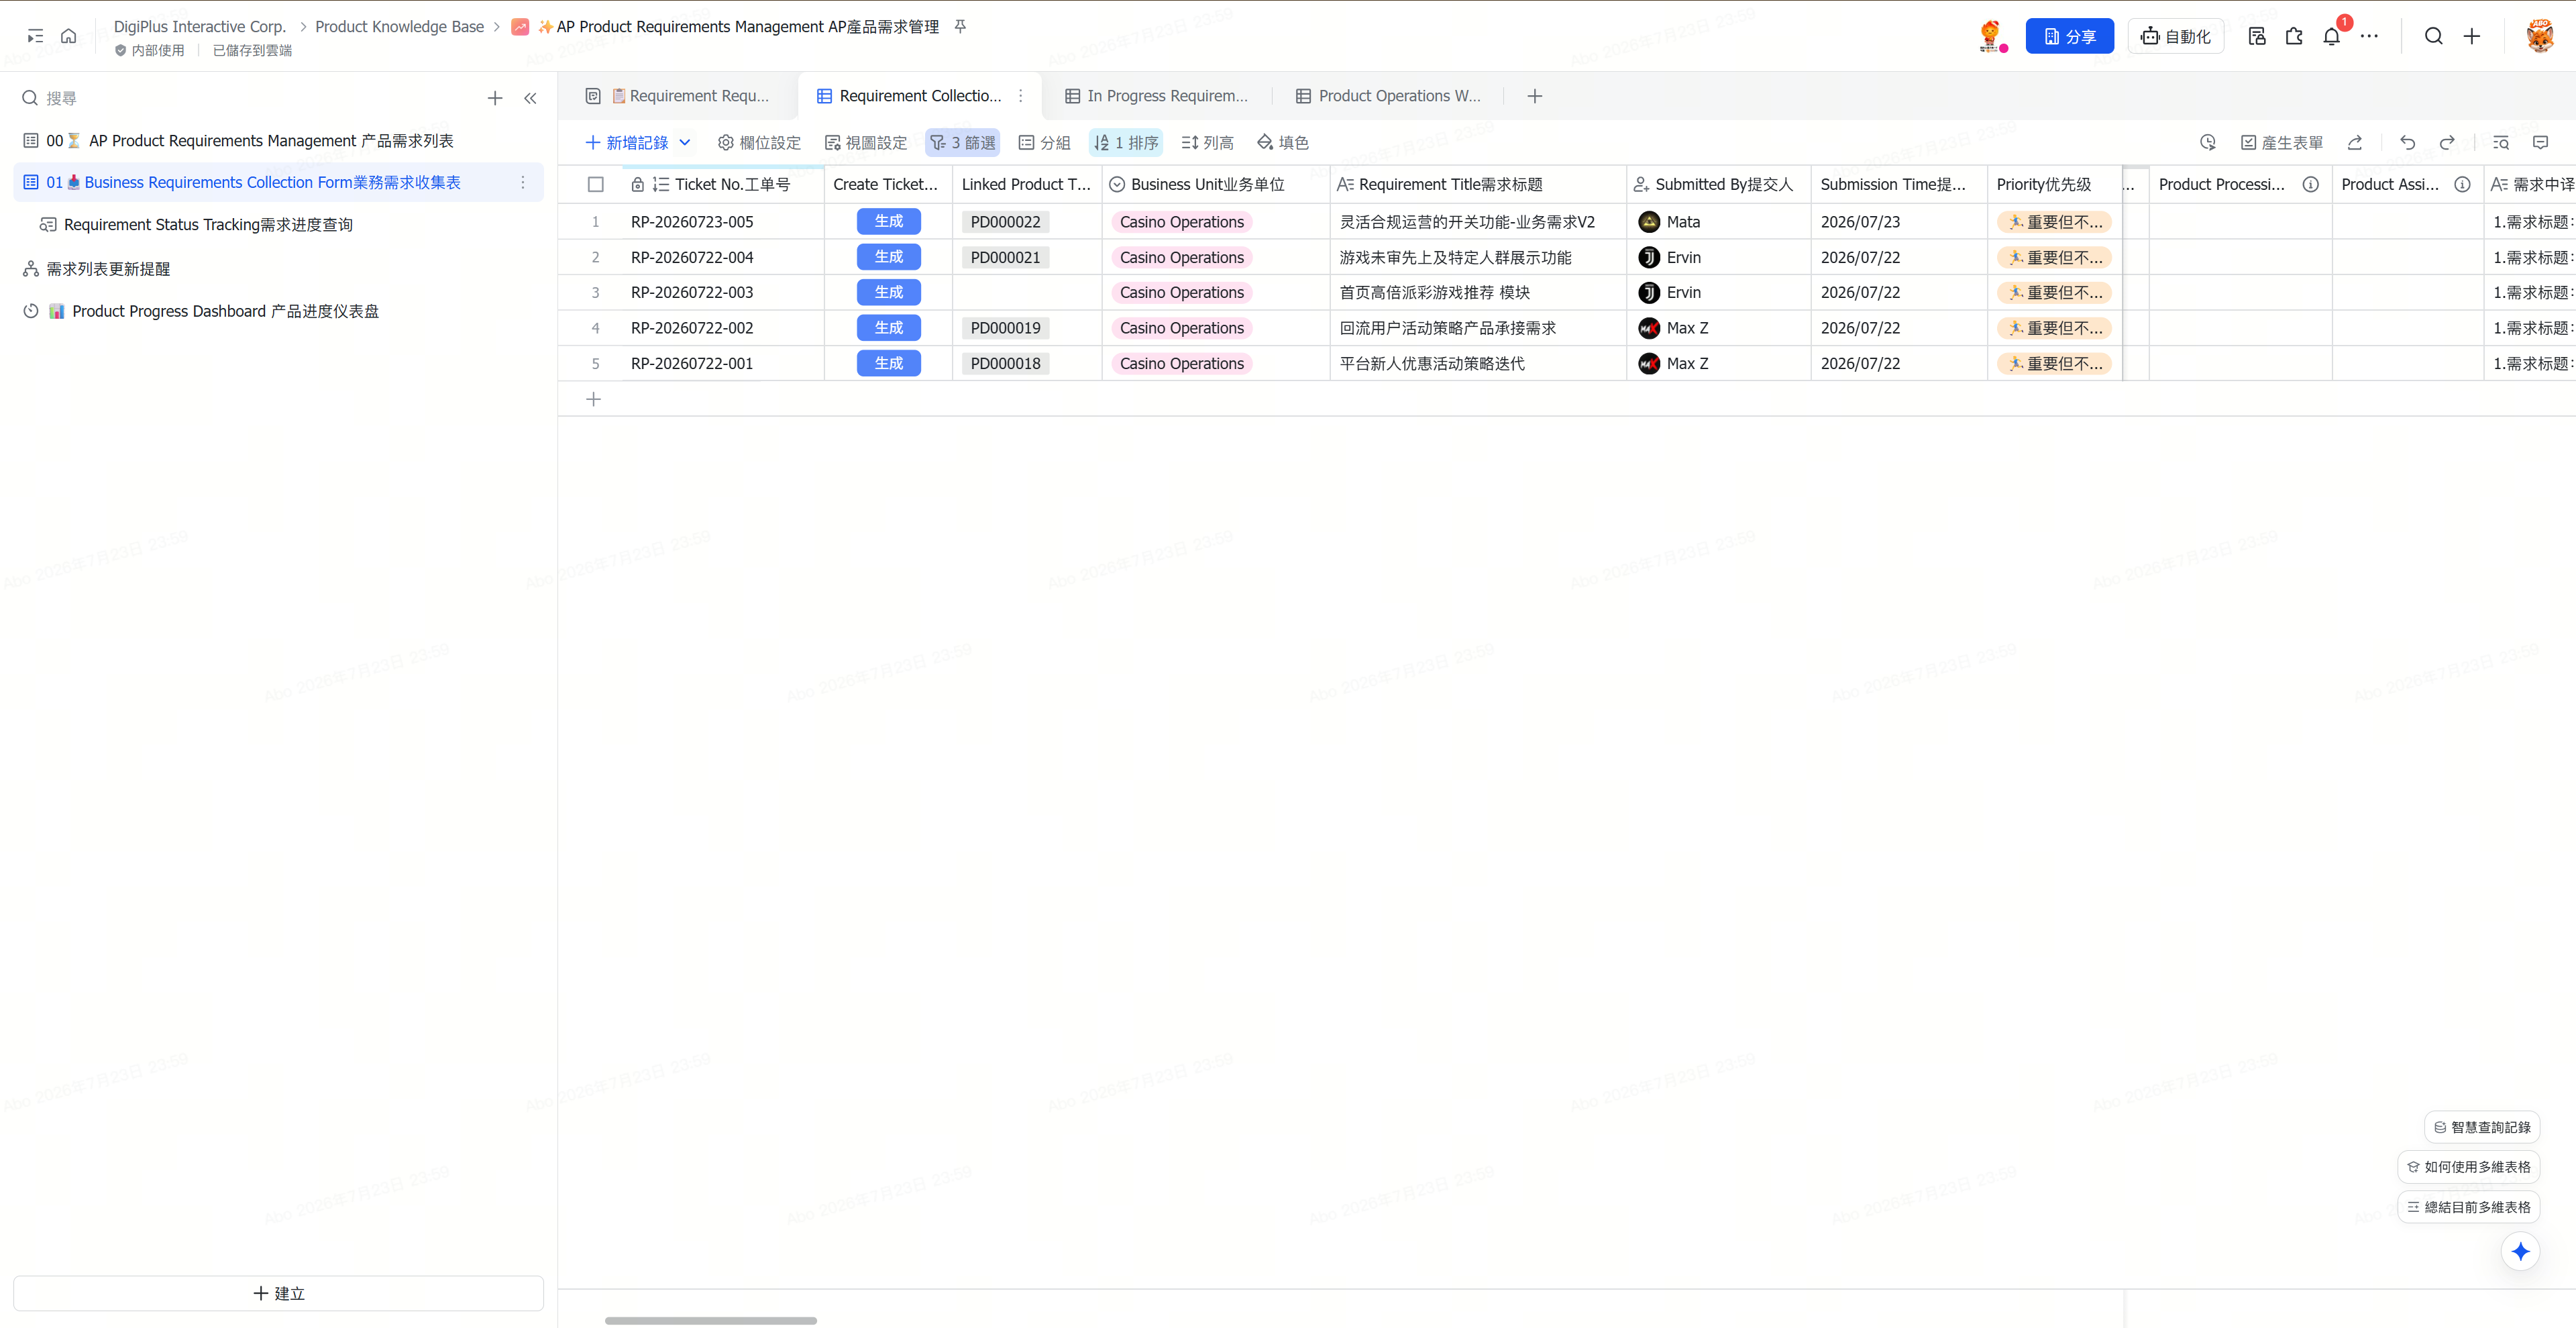2576x1328 pixels.
Task: Pin the document title
Action: (x=960, y=27)
